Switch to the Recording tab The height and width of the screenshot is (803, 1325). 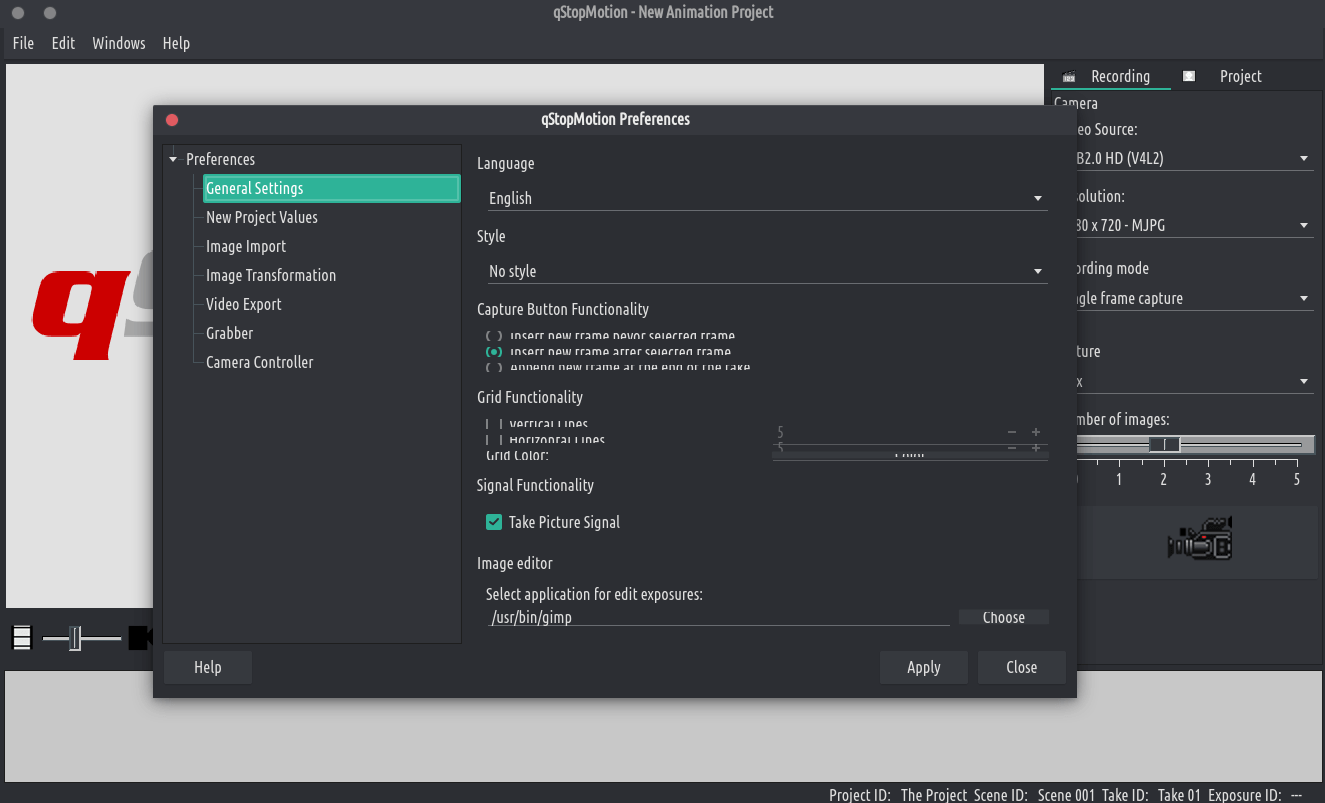[1111, 76]
